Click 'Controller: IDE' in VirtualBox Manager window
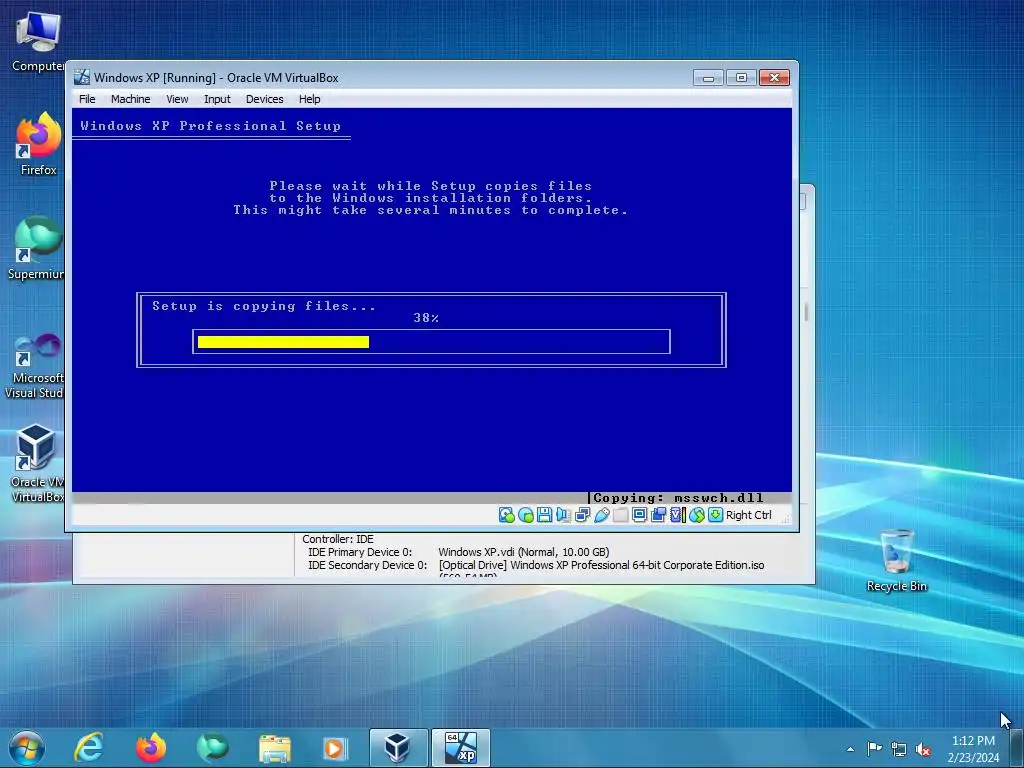Image resolution: width=1024 pixels, height=768 pixels. point(338,539)
